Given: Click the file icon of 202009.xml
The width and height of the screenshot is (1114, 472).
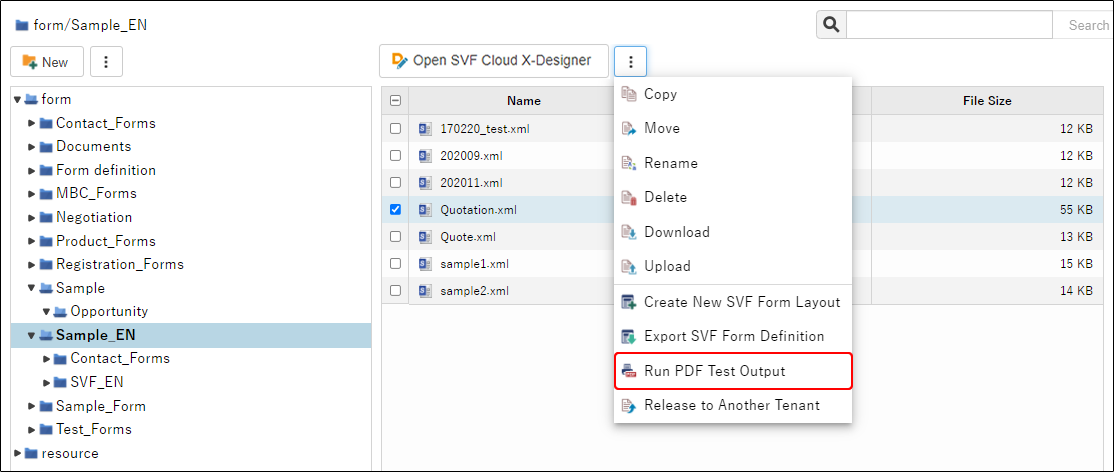Looking at the screenshot, I should coord(426,156).
